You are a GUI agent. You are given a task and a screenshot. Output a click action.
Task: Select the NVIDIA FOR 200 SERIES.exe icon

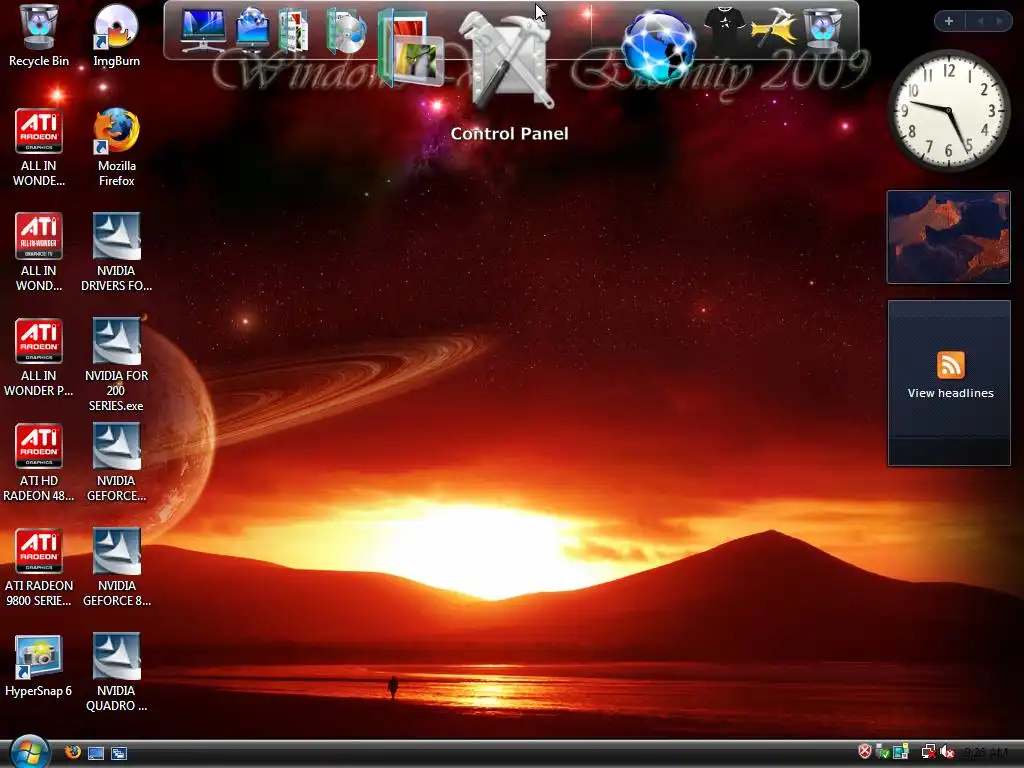(116, 364)
